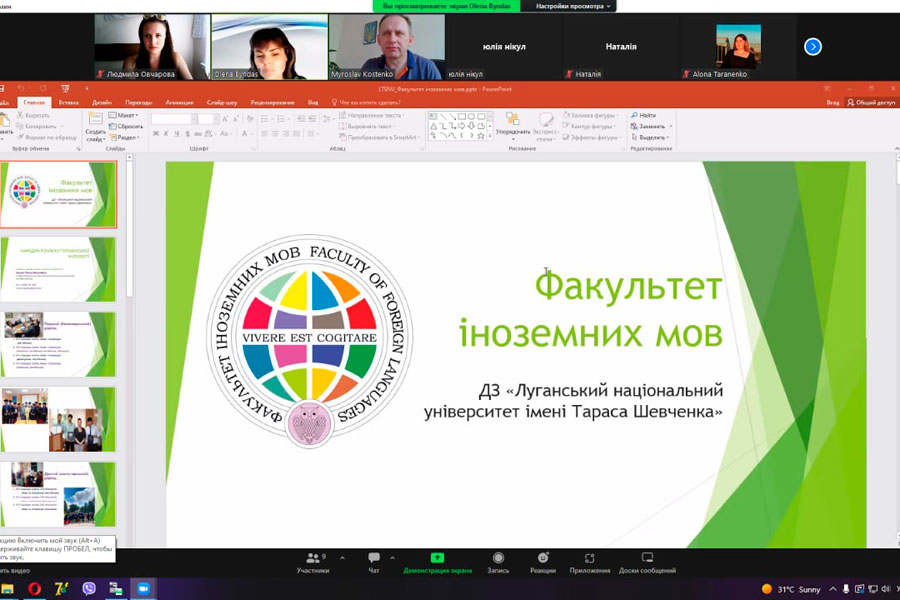
Task: Switch to Вставка ribbon tab
Action: pos(69,102)
